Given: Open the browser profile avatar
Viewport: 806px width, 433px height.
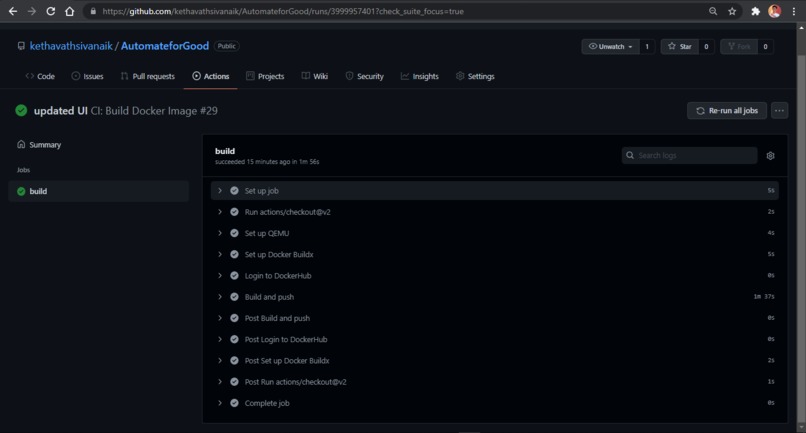Looking at the screenshot, I should [x=775, y=11].
